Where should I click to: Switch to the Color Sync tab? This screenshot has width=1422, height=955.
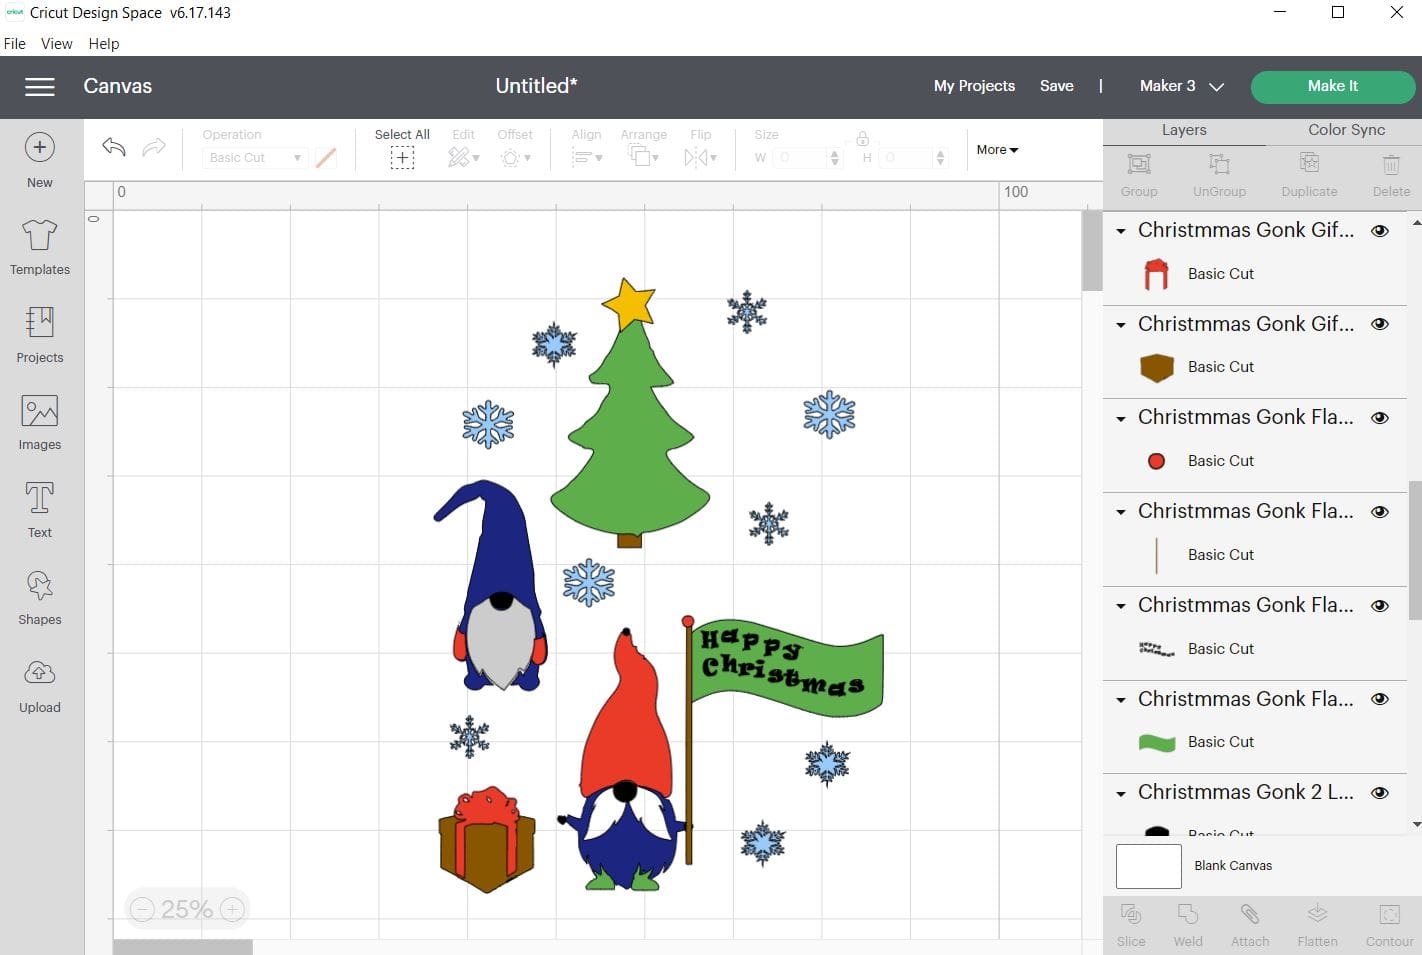coord(1346,130)
